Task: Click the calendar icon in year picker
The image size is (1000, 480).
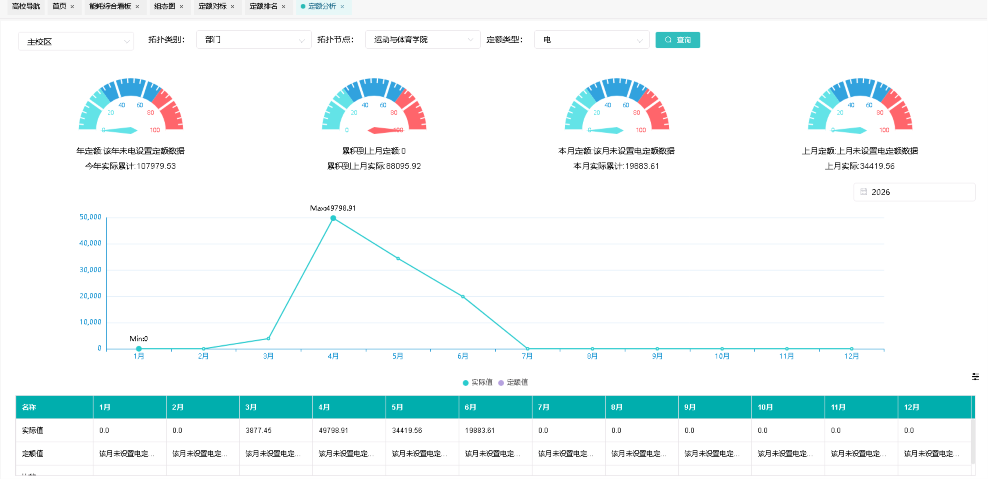Action: pyautogui.click(x=864, y=192)
